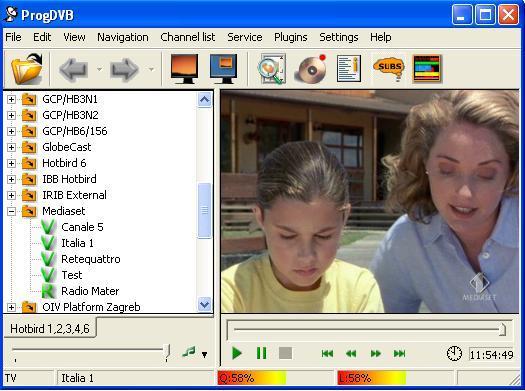Pause playback with the Pause button
The height and width of the screenshot is (391, 525).
pyautogui.click(x=261, y=353)
